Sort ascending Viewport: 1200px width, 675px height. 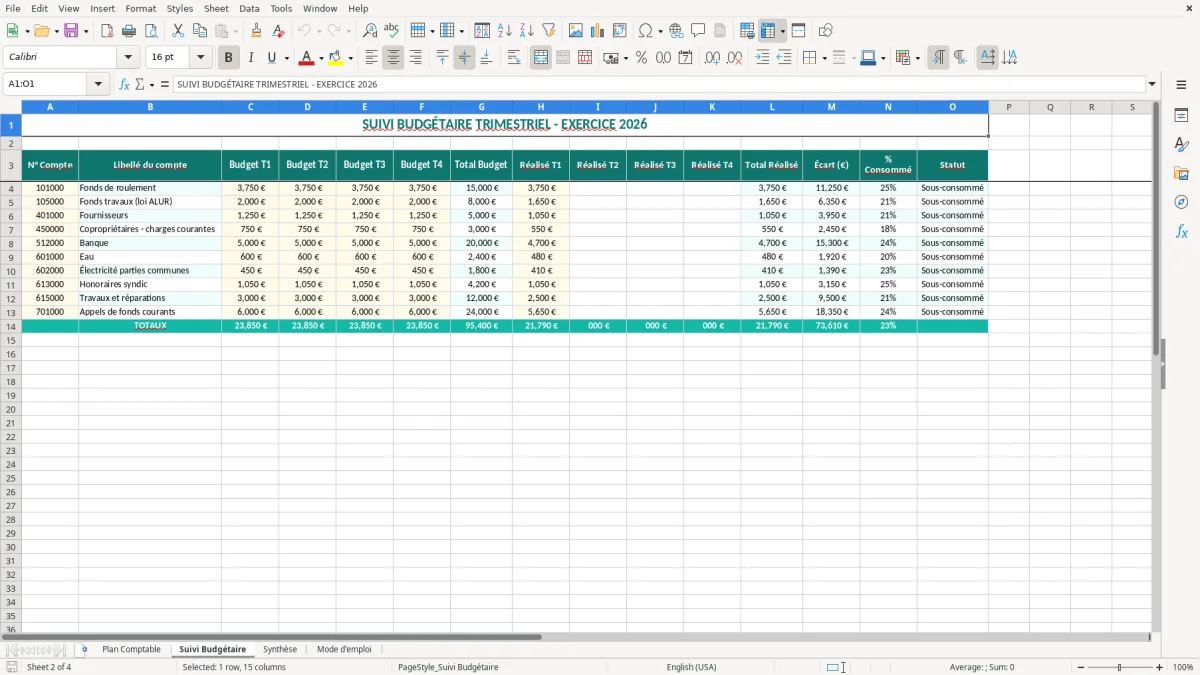coord(505,31)
